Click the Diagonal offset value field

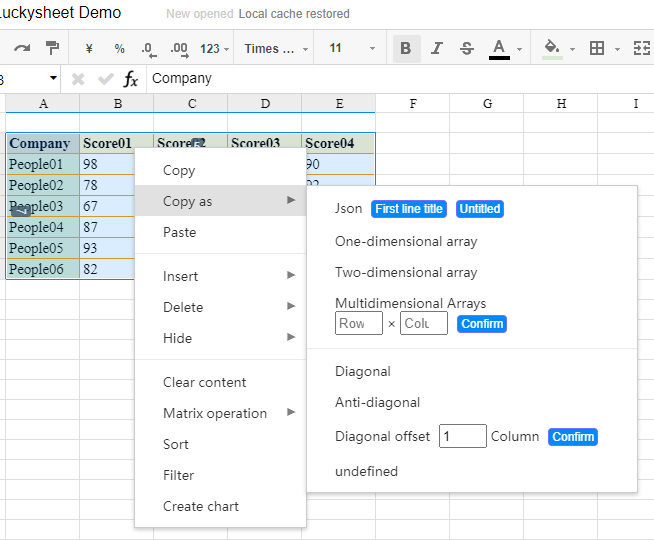coord(463,436)
